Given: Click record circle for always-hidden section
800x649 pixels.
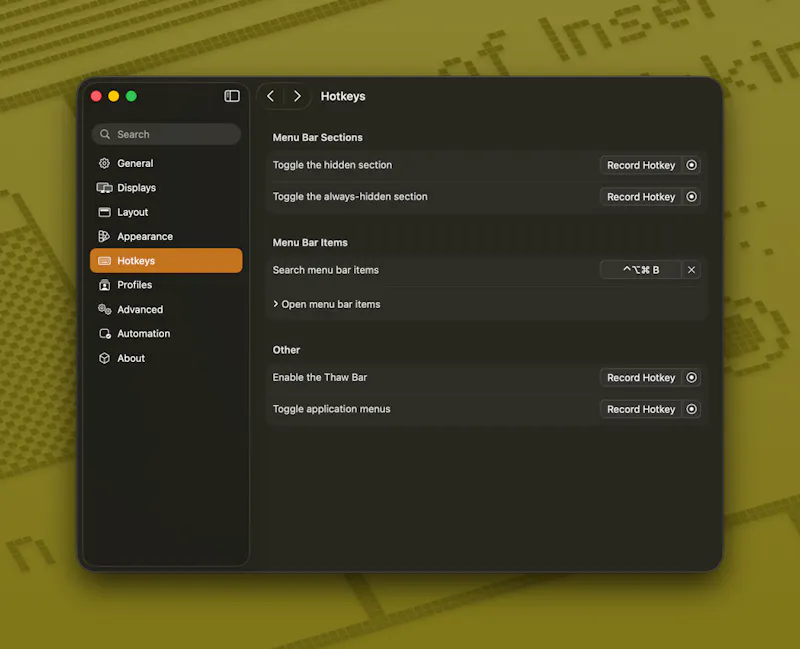Looking at the screenshot, I should (x=691, y=197).
